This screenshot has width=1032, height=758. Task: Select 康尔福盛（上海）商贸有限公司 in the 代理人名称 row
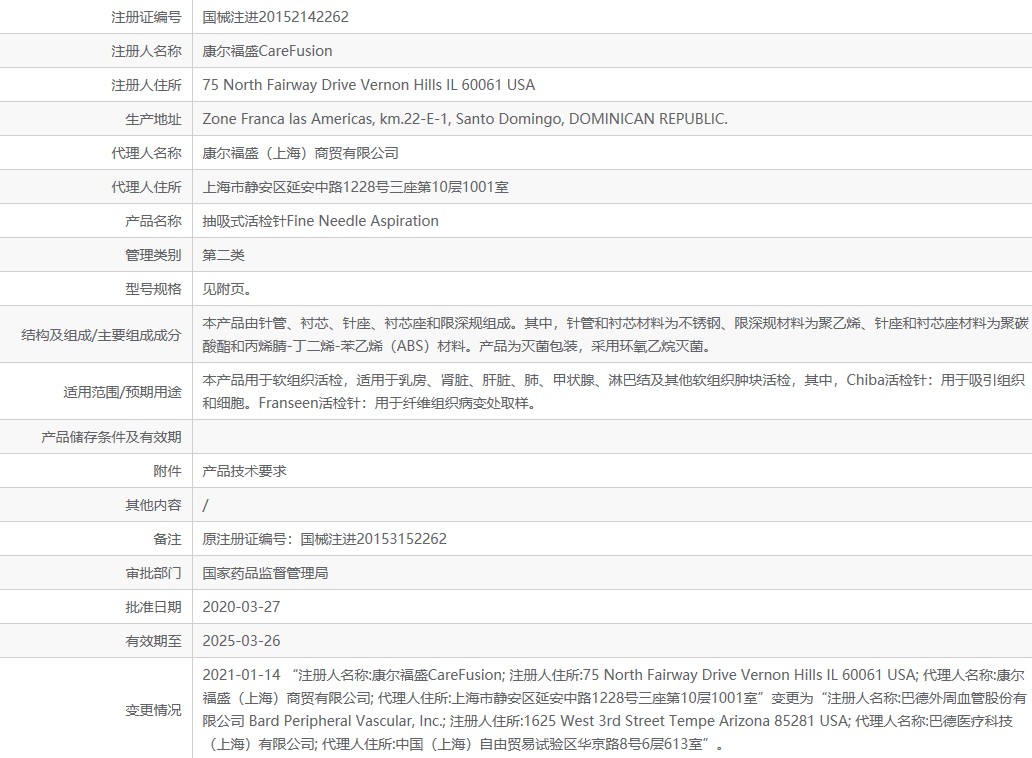click(300, 153)
